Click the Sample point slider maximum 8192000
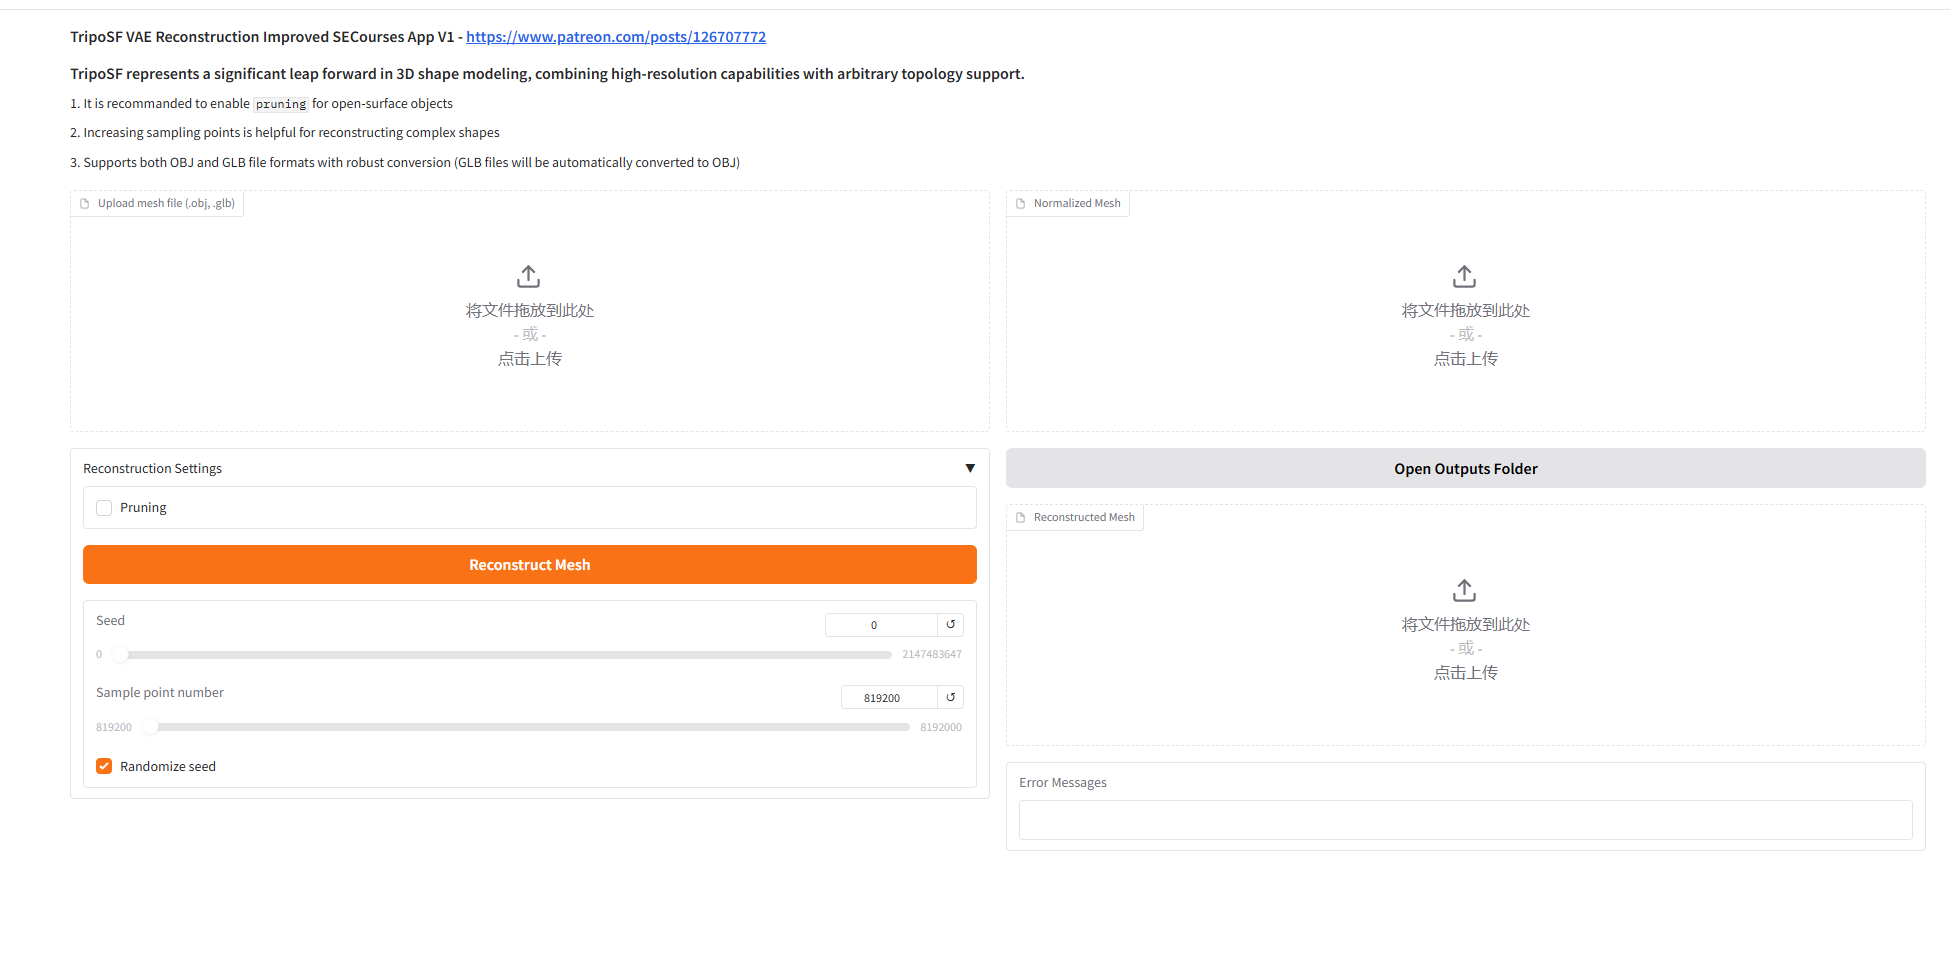 941,727
